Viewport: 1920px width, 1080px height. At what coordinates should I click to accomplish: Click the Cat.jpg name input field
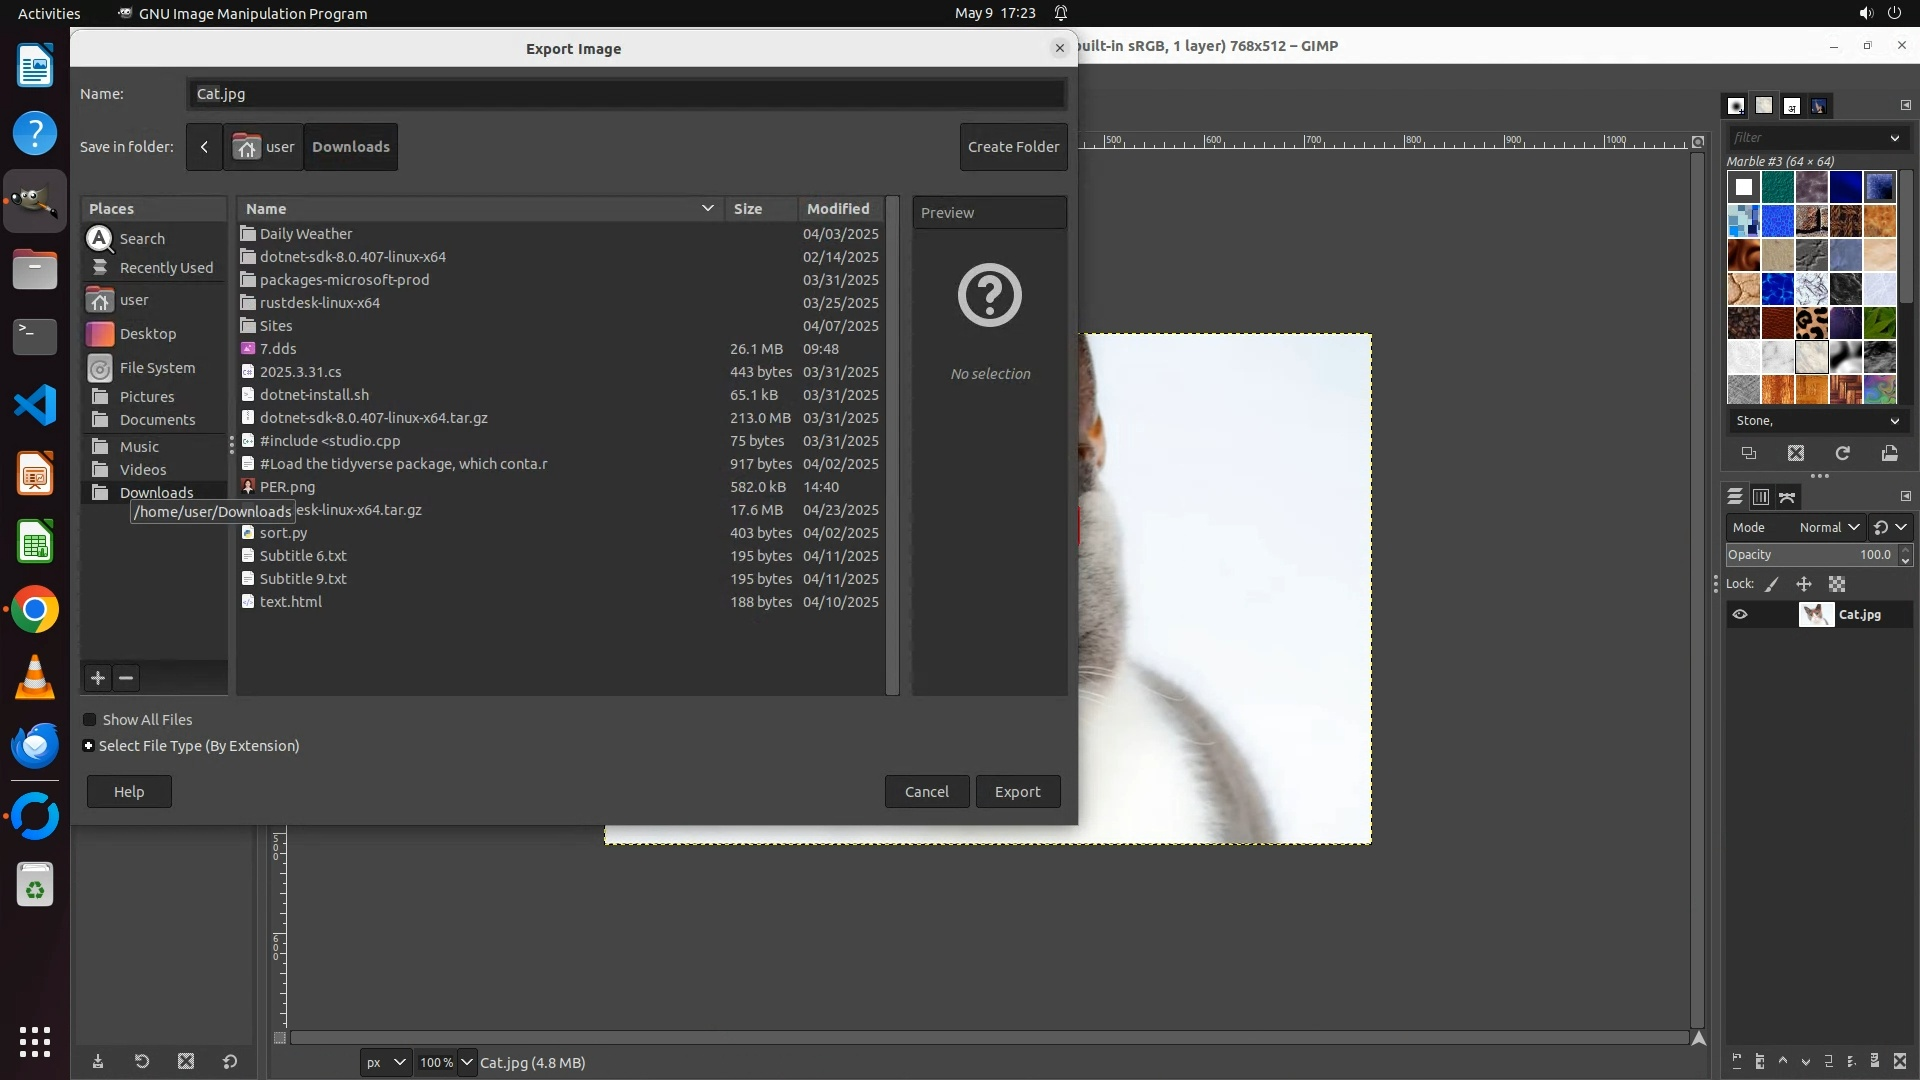tap(626, 94)
